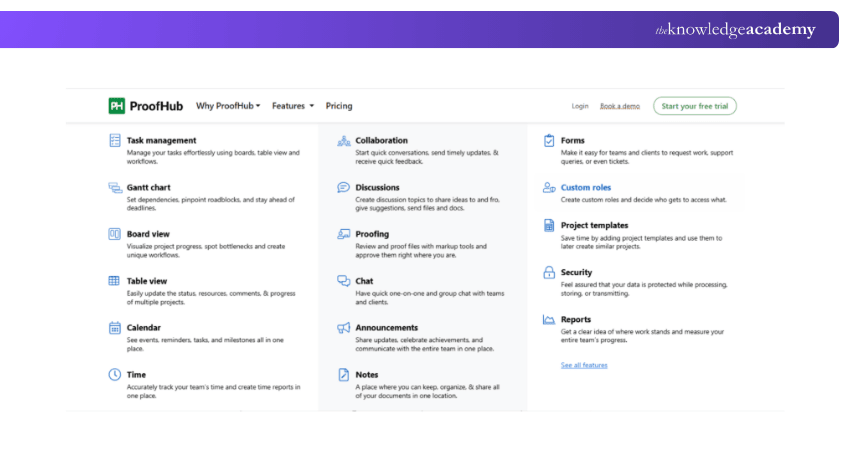Click the Project templates document icon
Screen dimensions: 850x450
pos(549,226)
